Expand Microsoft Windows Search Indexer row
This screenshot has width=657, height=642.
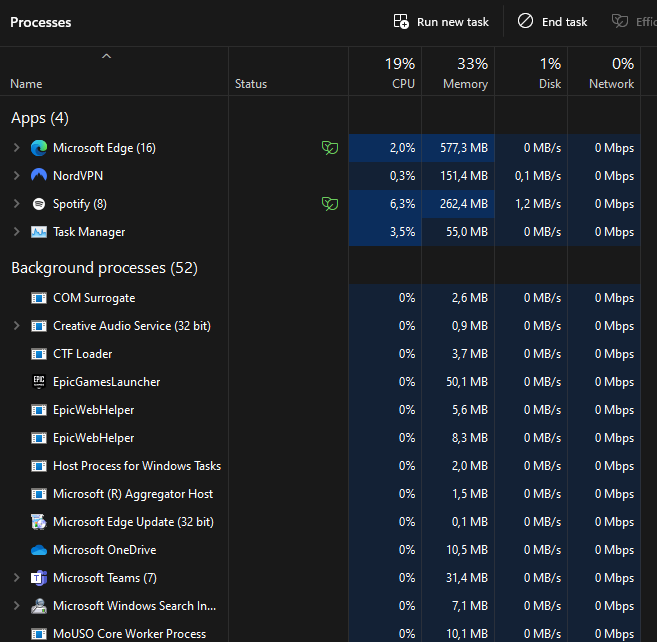coord(16,606)
